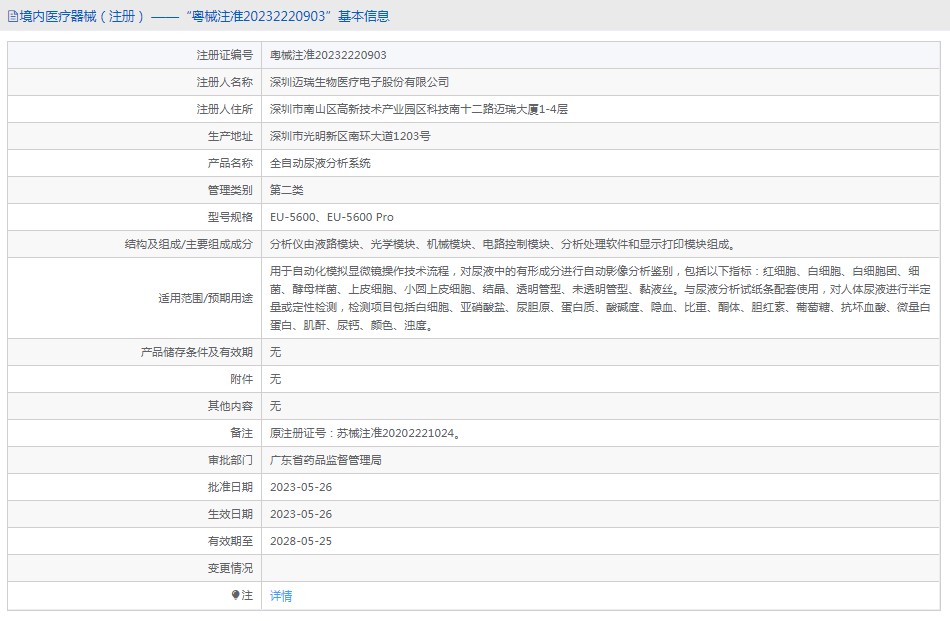Screen dimensions: 950x621
Task: Click the 无 value in the 附件 row
Action: [x=275, y=379]
